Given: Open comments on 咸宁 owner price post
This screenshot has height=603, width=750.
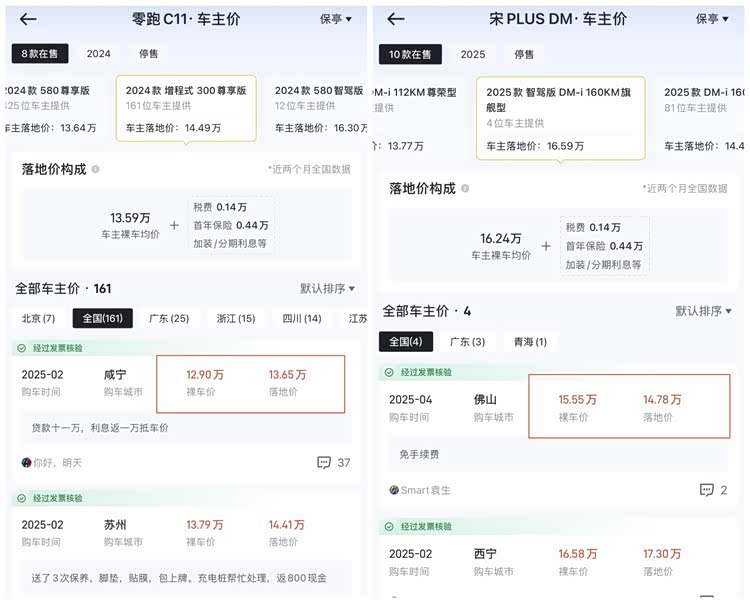Looking at the screenshot, I should [x=333, y=463].
